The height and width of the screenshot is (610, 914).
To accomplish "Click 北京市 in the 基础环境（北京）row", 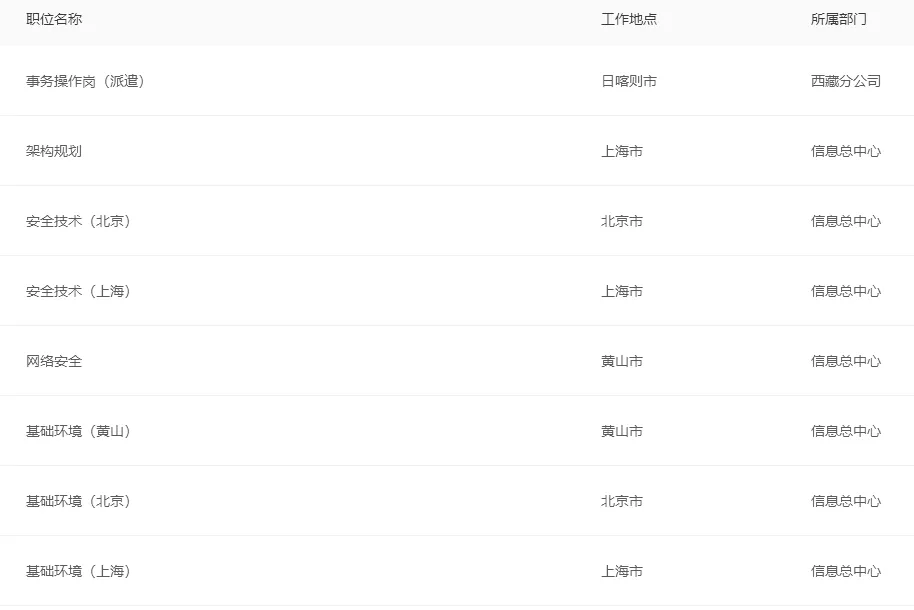I will 622,501.
